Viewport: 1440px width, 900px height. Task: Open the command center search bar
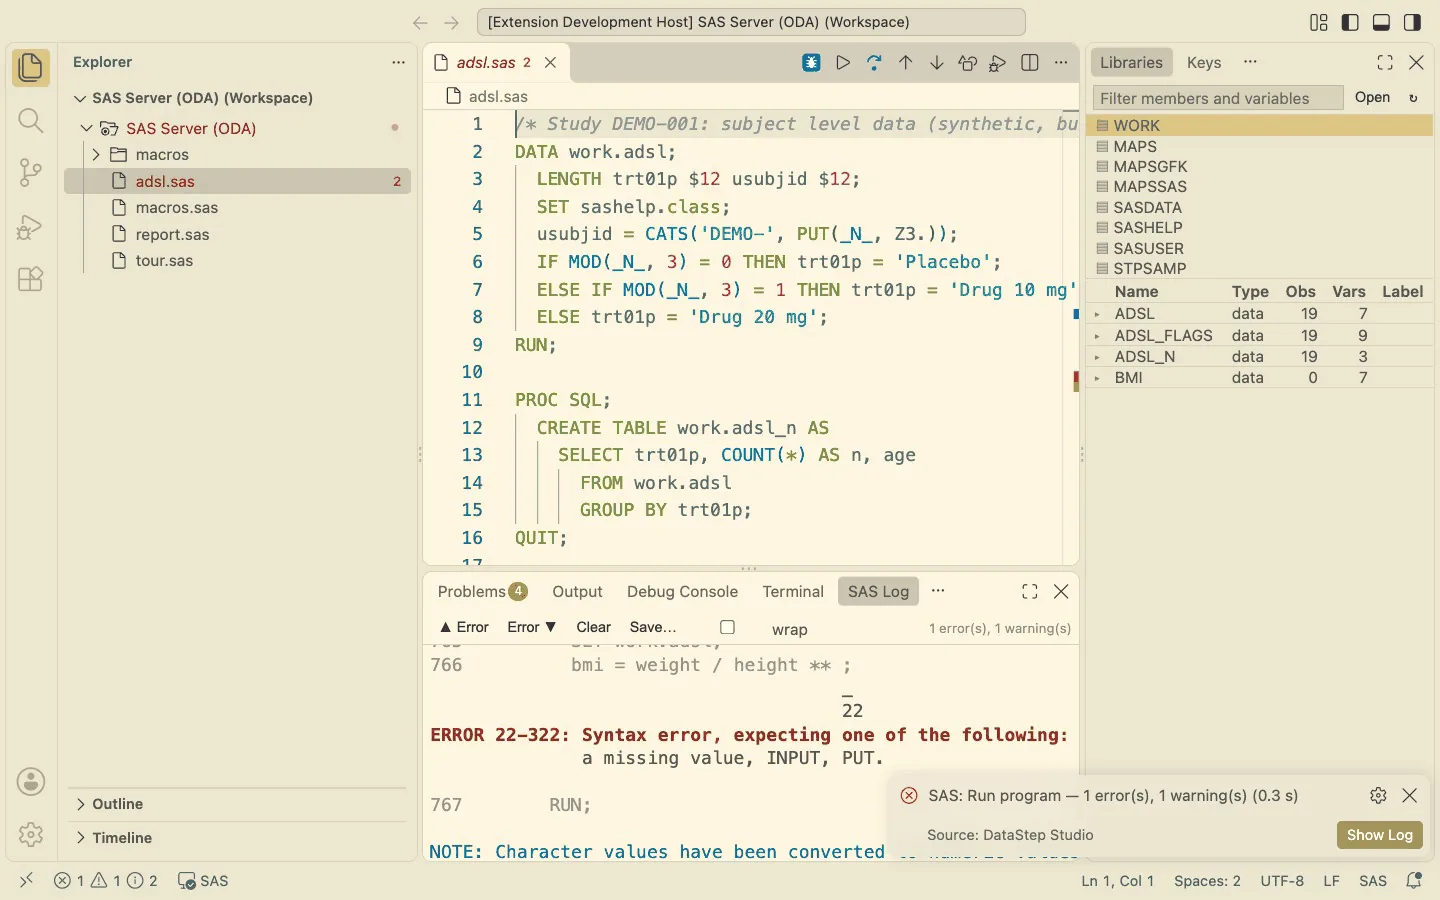tap(751, 22)
